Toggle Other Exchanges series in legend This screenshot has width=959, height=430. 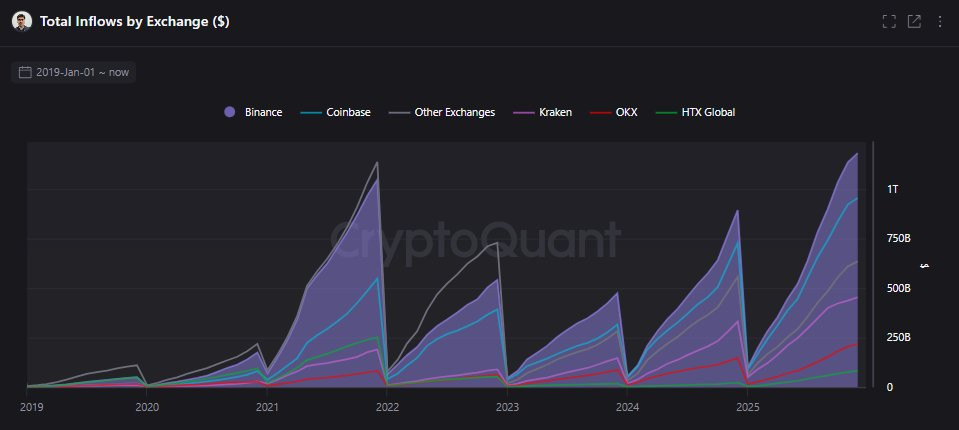point(442,112)
